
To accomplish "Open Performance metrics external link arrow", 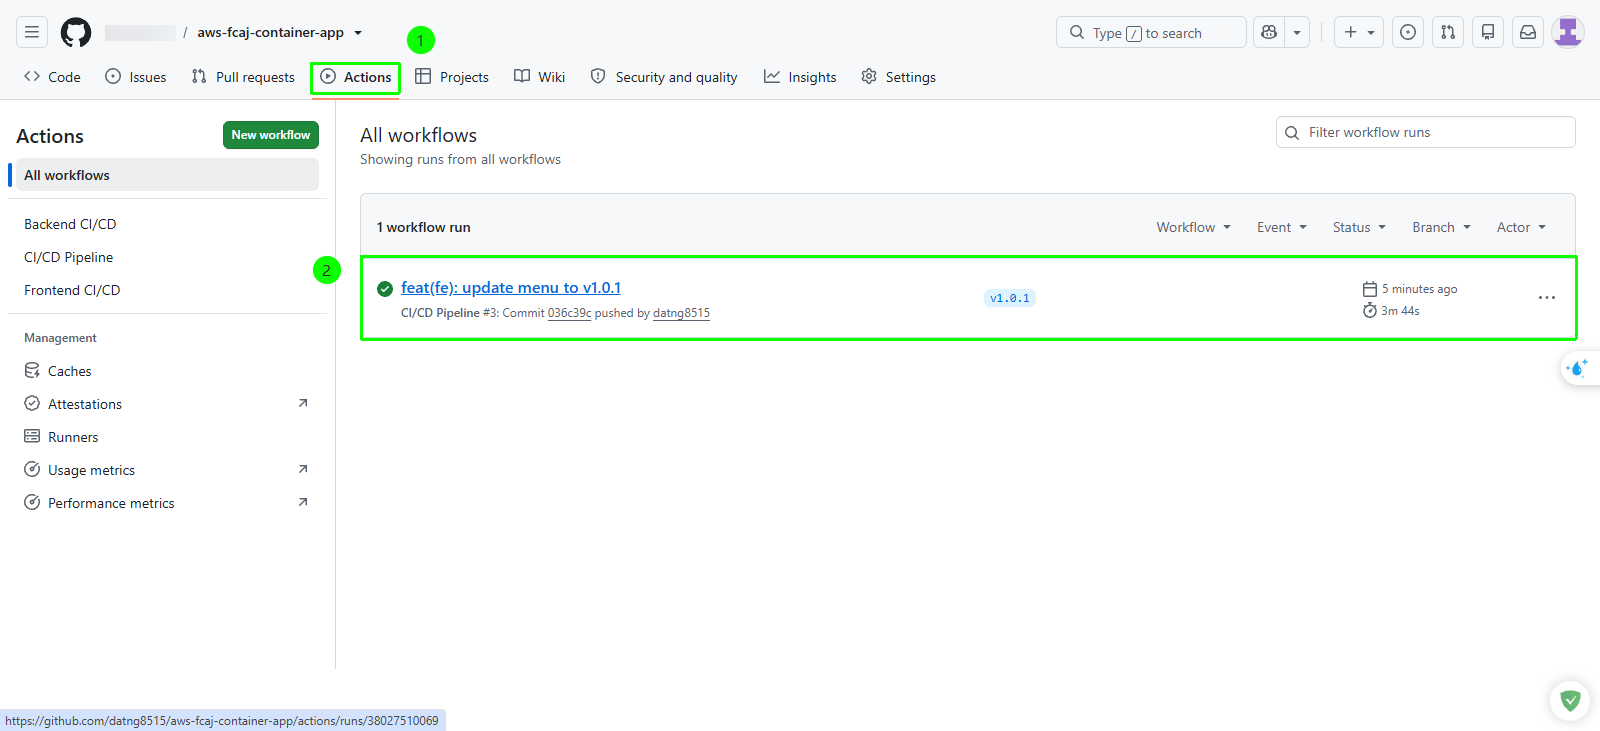I will [303, 502].
